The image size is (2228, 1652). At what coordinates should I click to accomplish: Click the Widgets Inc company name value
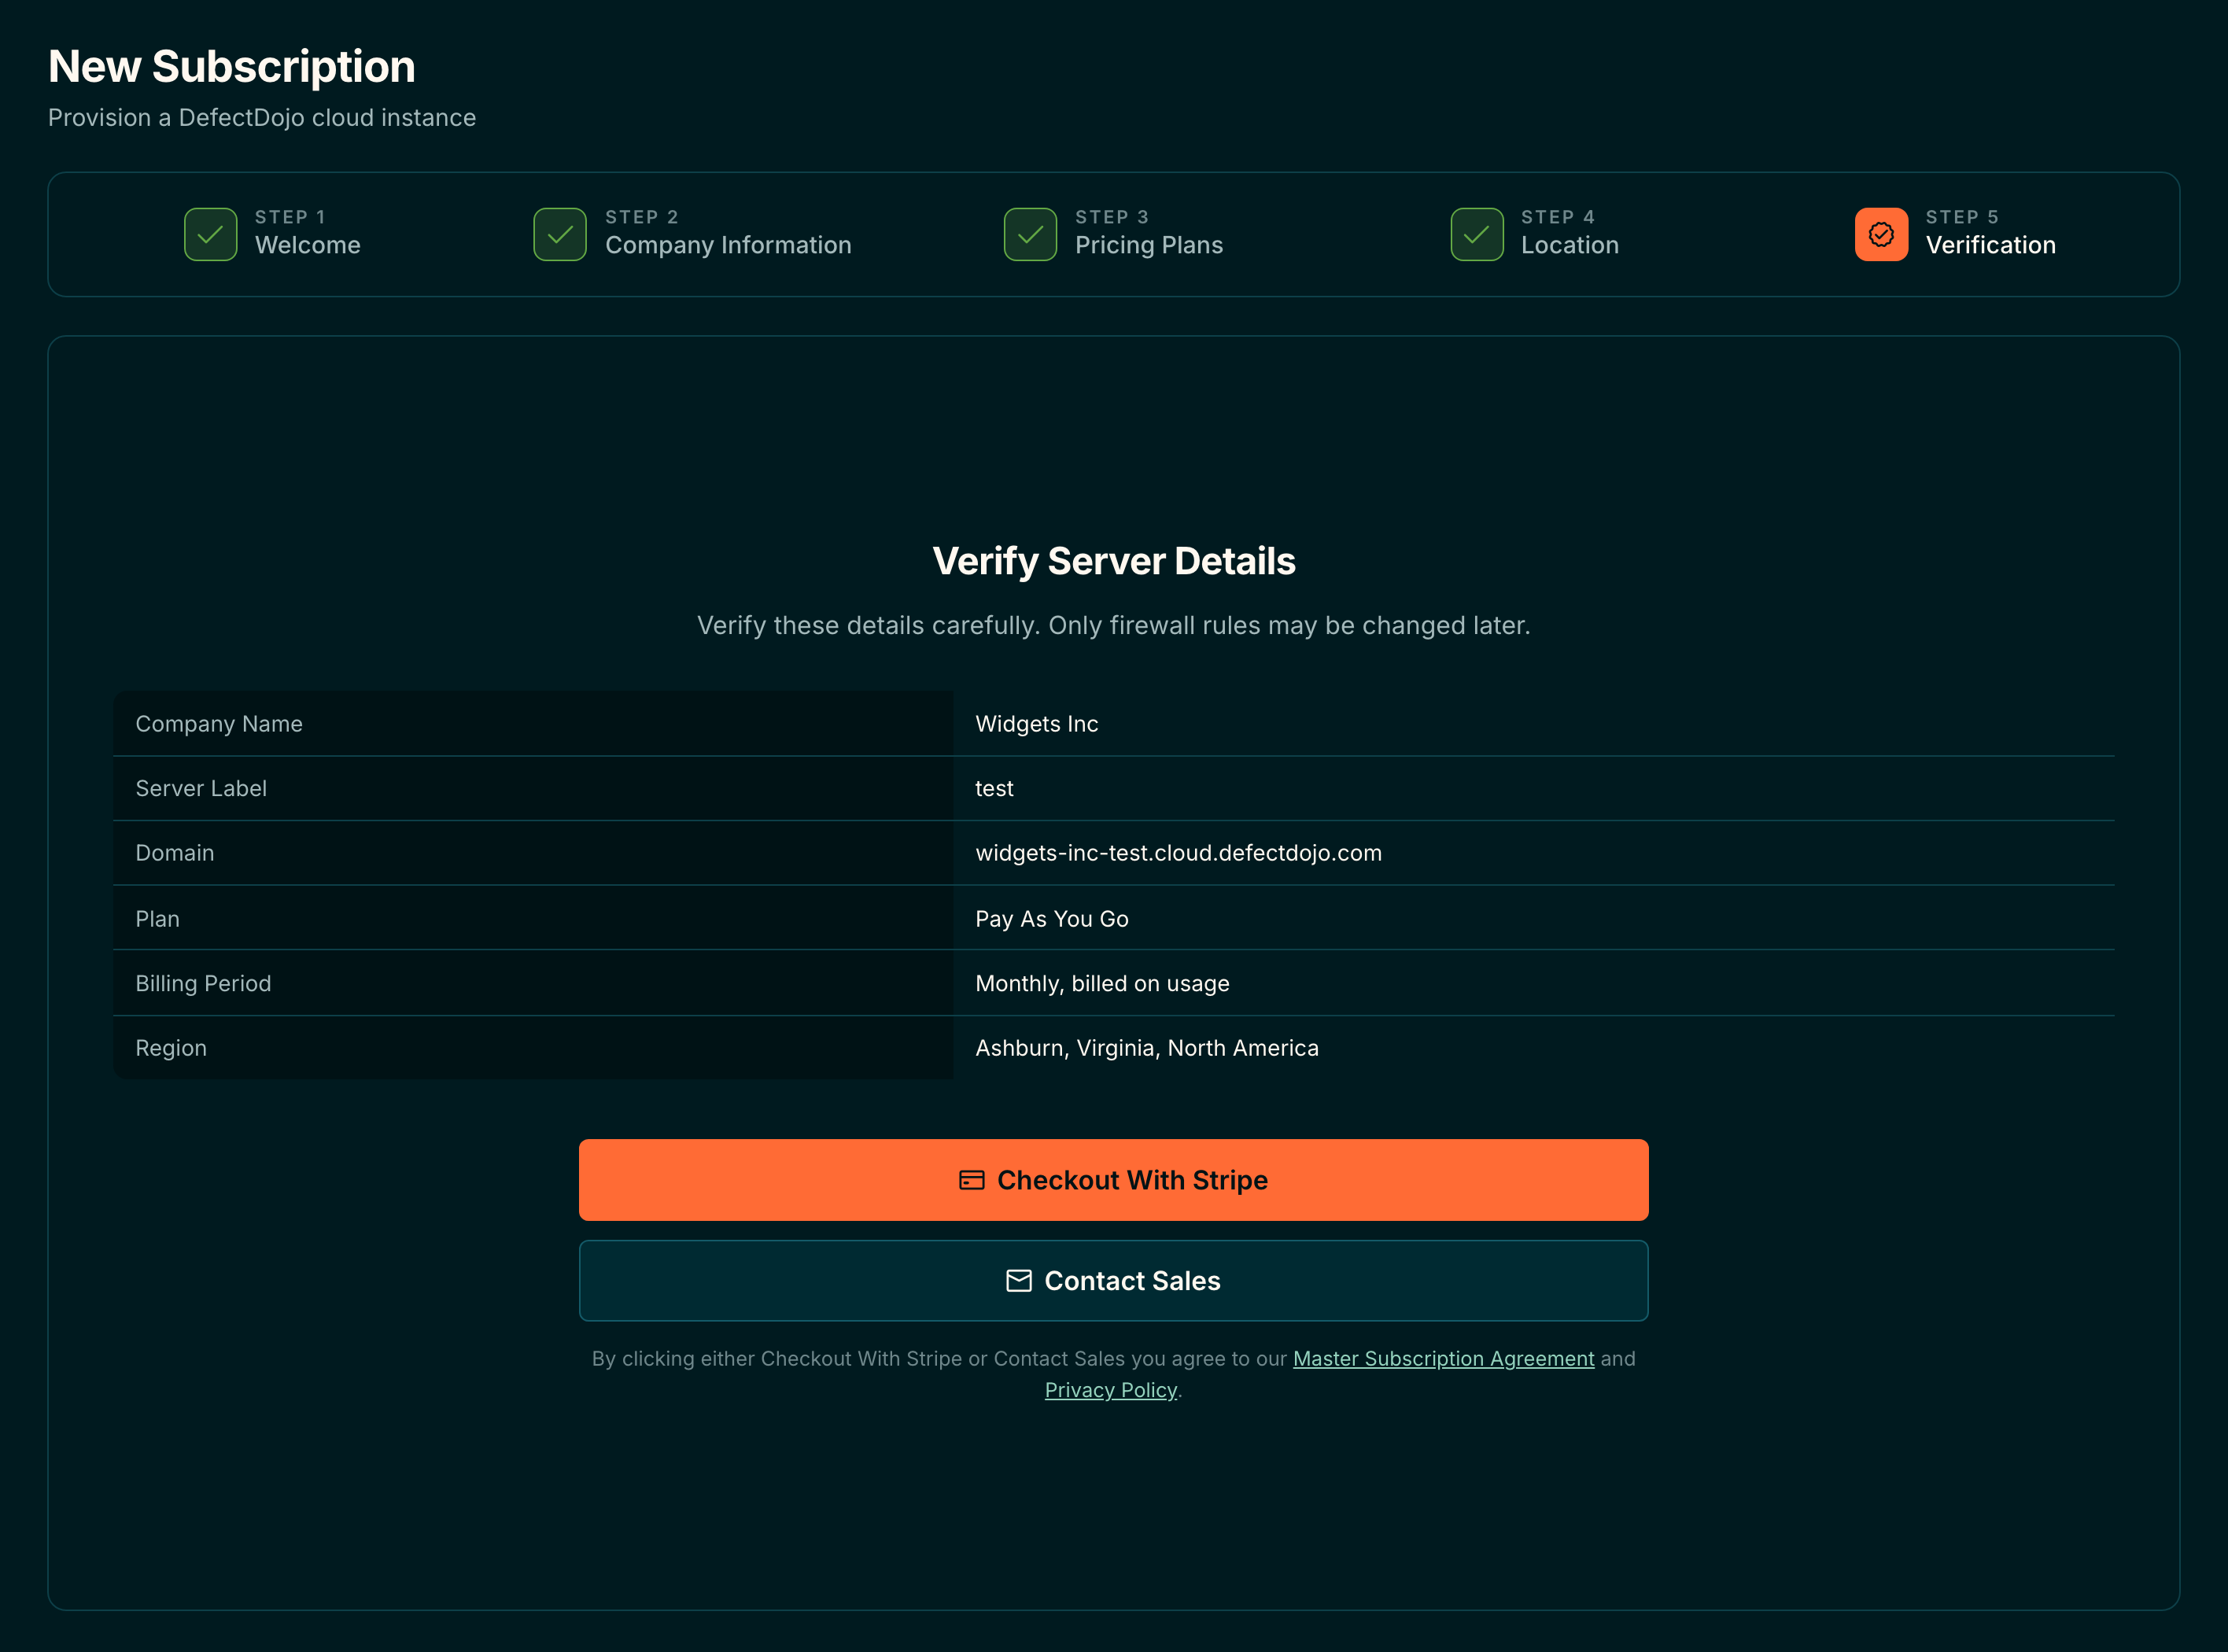[x=1036, y=724]
